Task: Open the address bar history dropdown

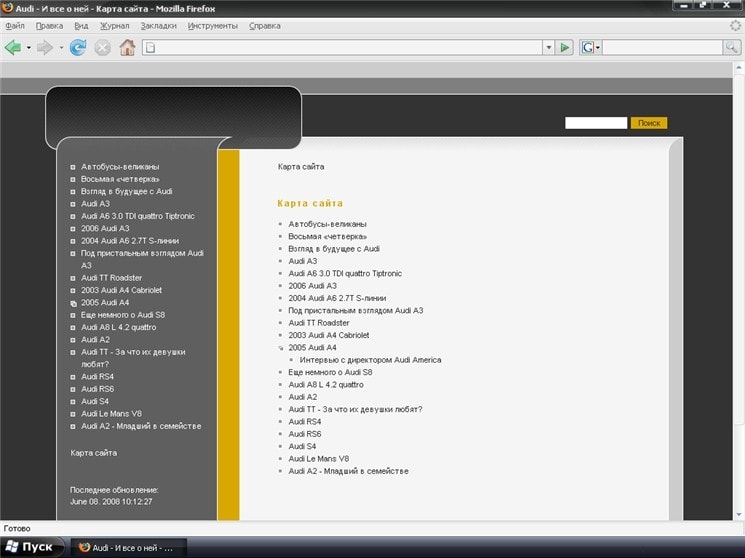Action: [548, 47]
